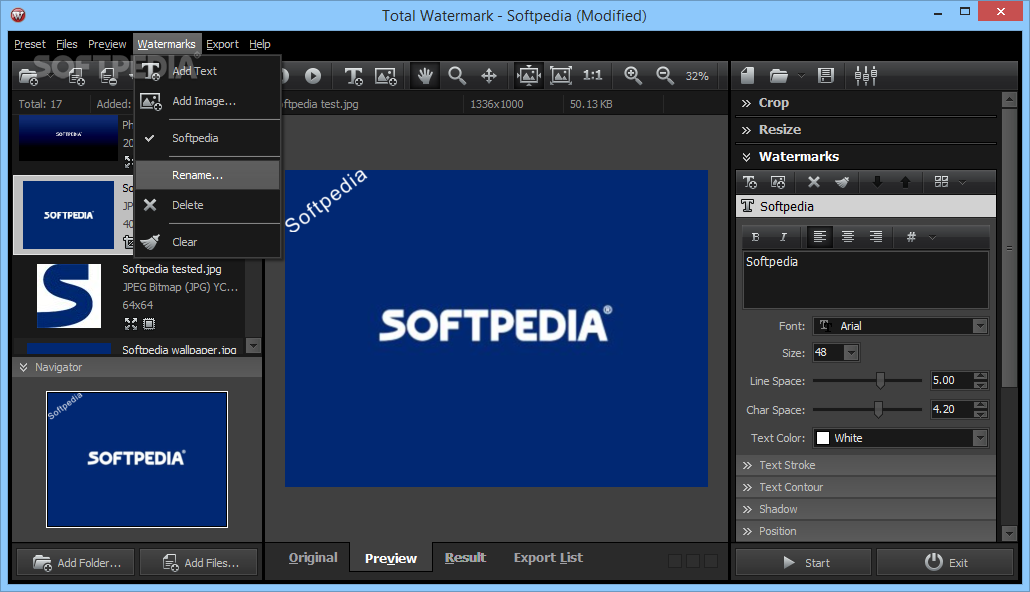Screen dimensions: 1030x592
Task: Choose Clear from the Watermarks menu
Action: click(x=208, y=242)
